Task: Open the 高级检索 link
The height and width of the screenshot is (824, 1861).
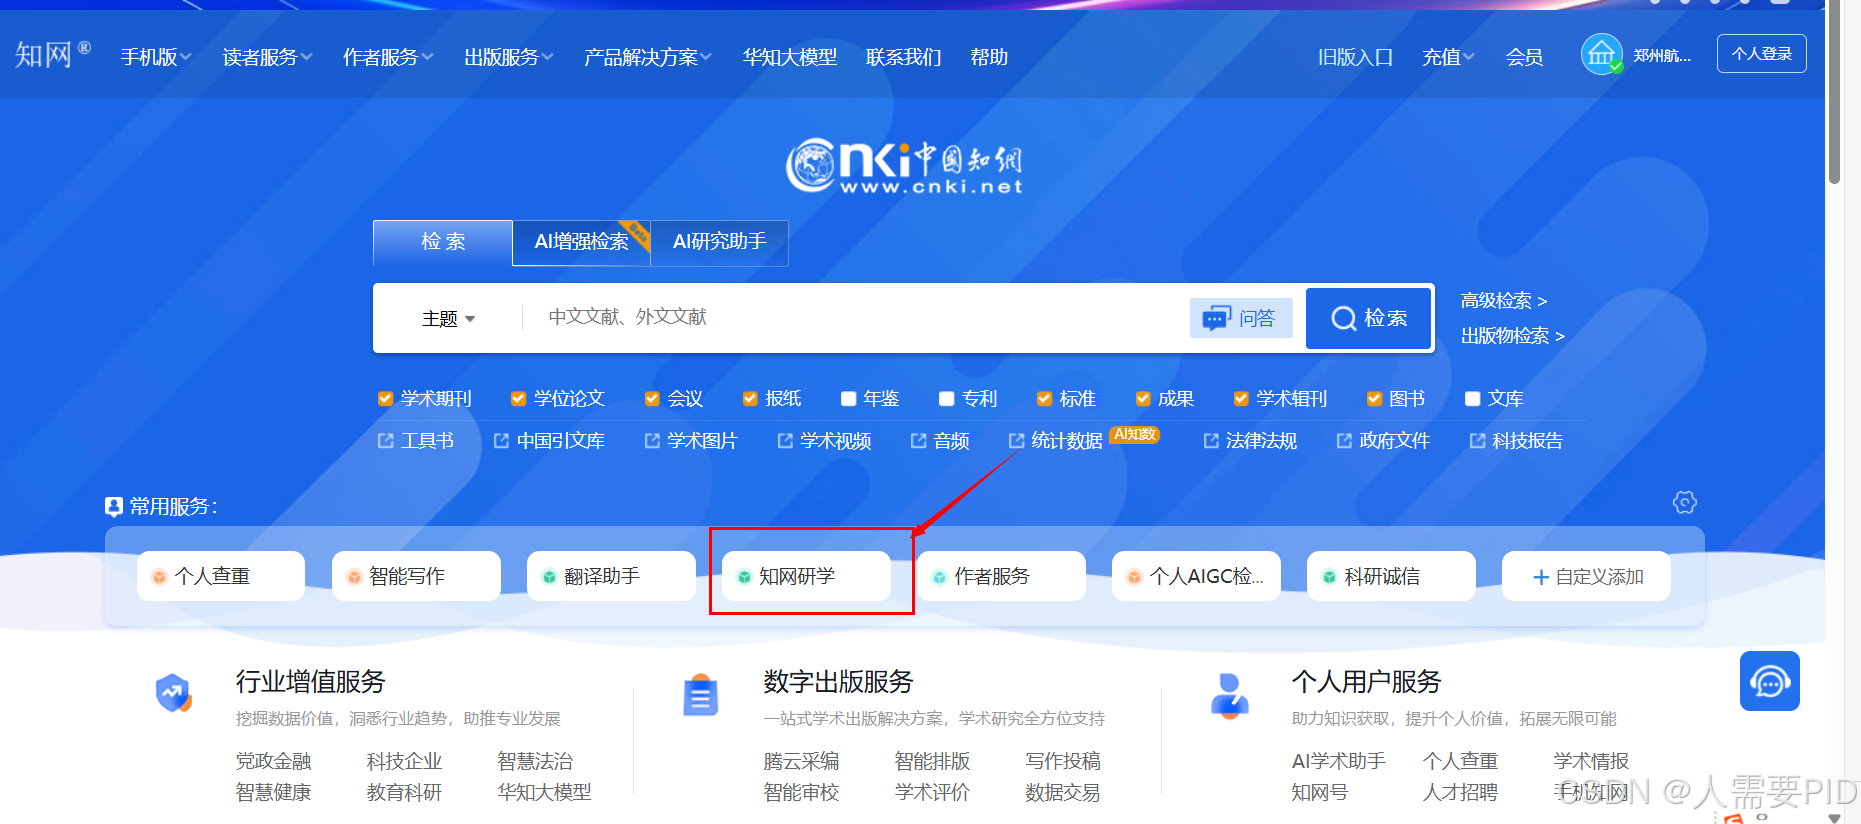Action: click(1503, 300)
